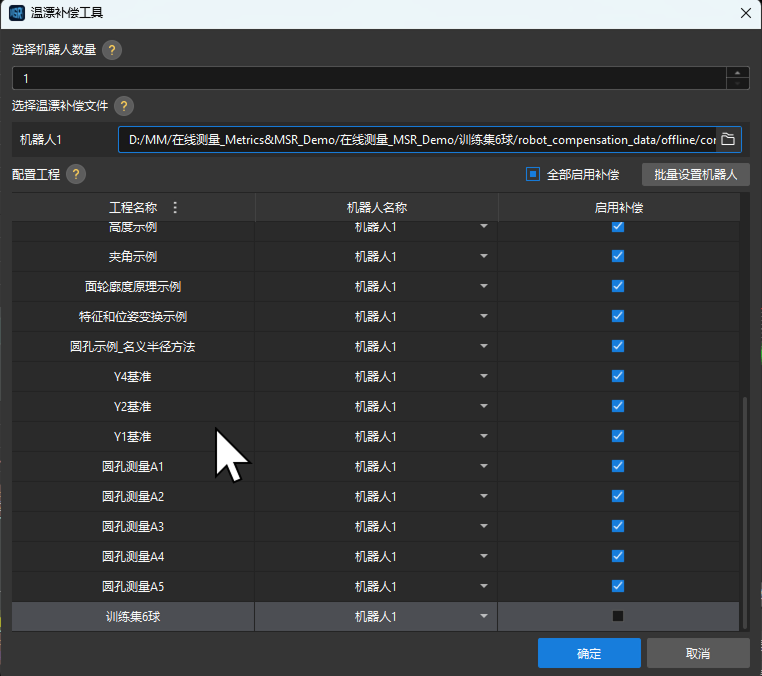Decrease robot count with down arrow
This screenshot has height=676, width=762.
[x=738, y=83]
